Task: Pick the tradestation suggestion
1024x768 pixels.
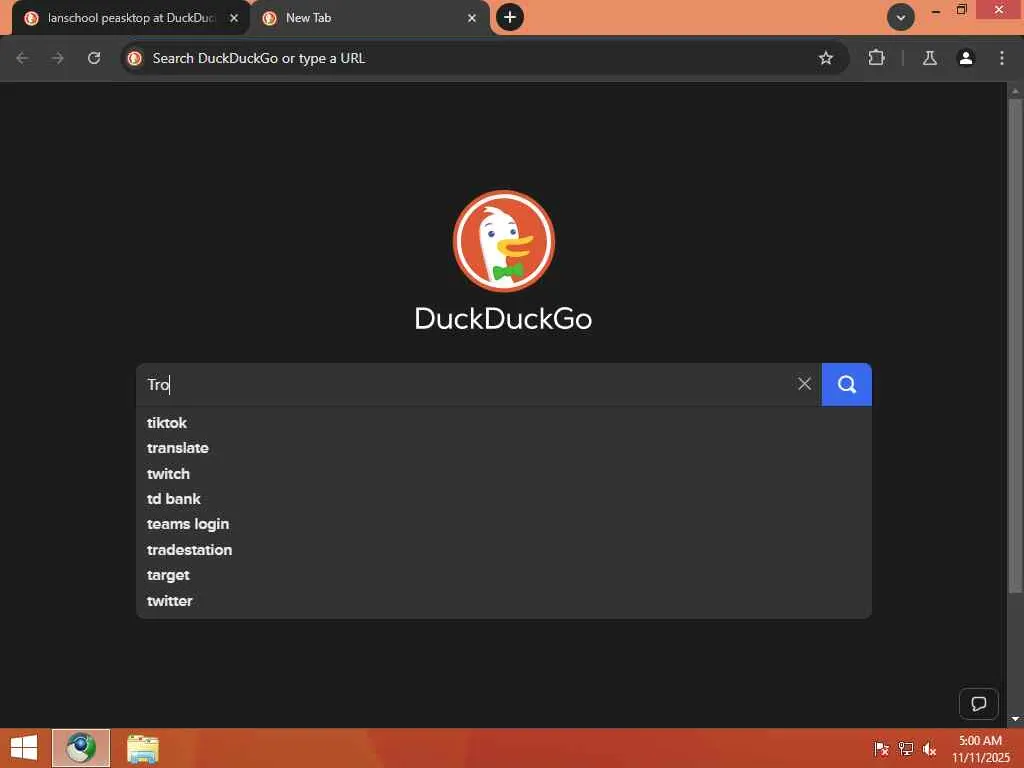Action: tap(504, 550)
